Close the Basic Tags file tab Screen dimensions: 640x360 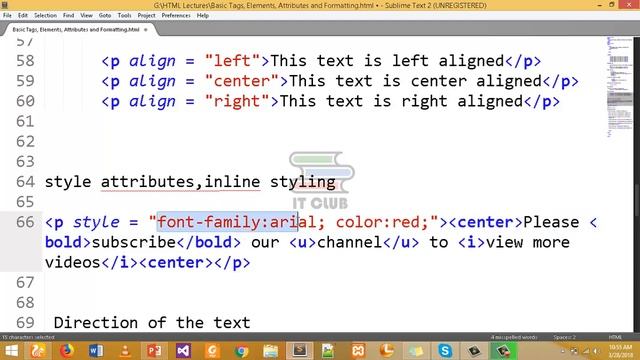[x=146, y=30]
